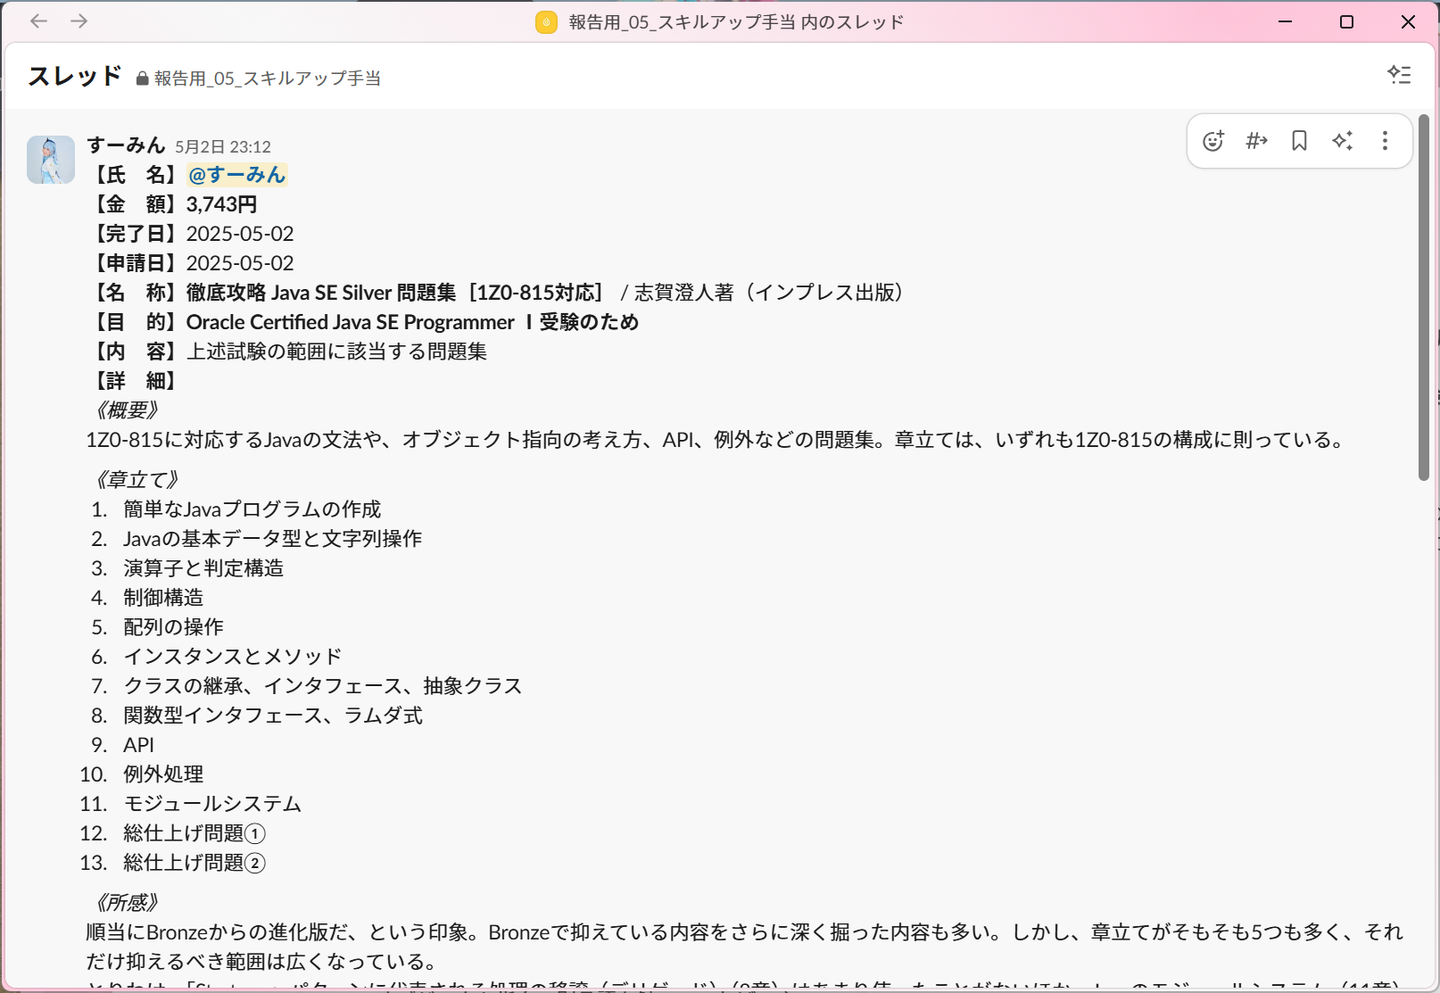The width and height of the screenshot is (1440, 993).
Task: Open the @すーみん mention link
Action: click(237, 175)
